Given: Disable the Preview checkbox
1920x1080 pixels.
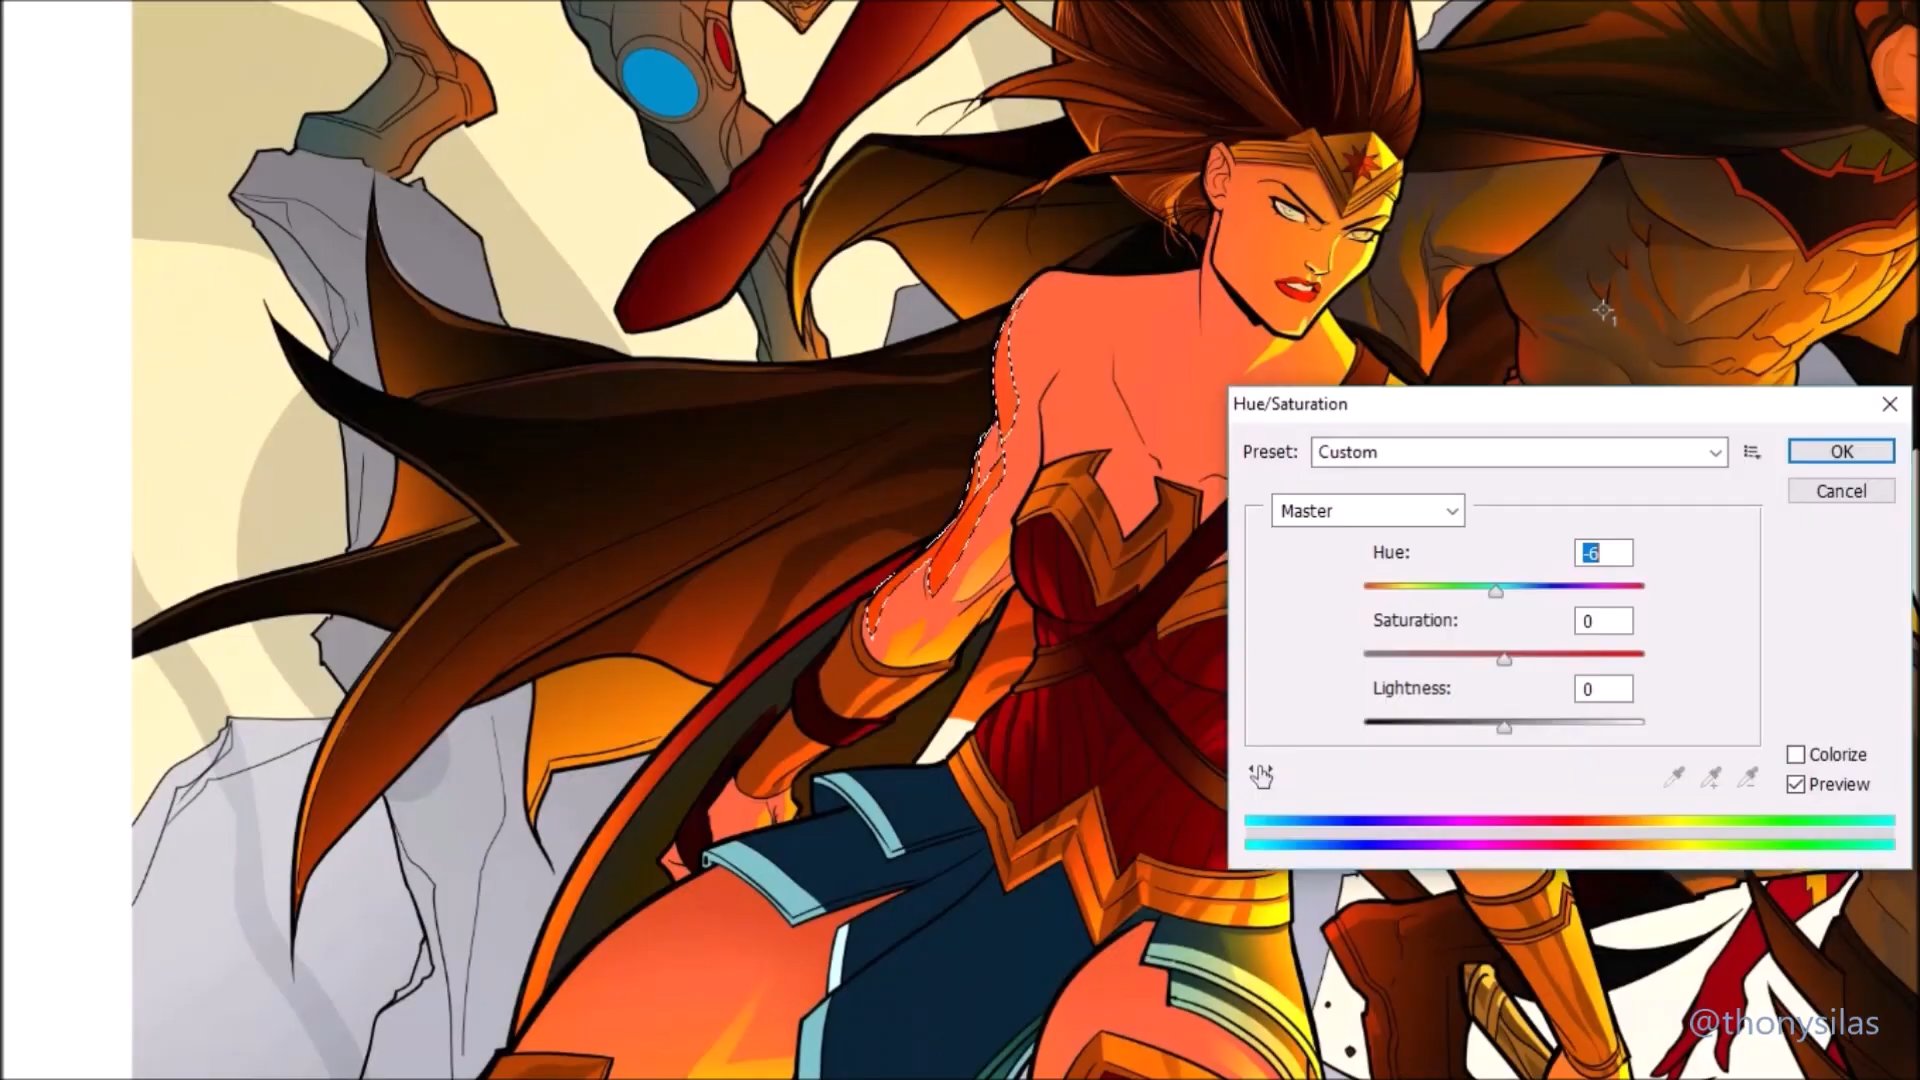Looking at the screenshot, I should pos(1796,785).
